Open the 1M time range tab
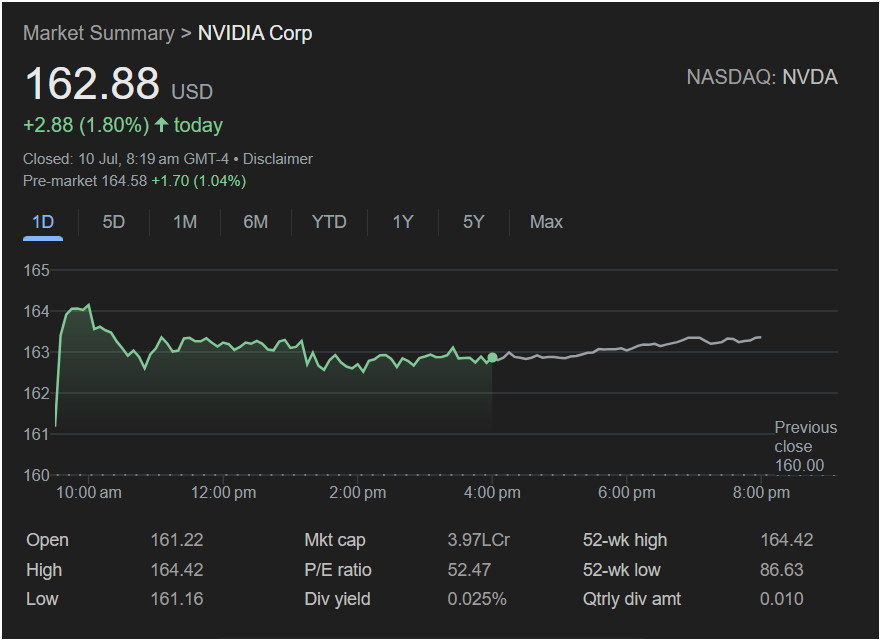The height and width of the screenshot is (641, 881). [185, 222]
